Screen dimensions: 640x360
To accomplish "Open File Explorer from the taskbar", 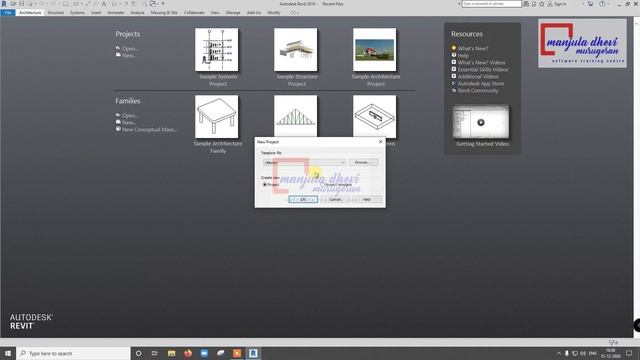I will click(171, 353).
